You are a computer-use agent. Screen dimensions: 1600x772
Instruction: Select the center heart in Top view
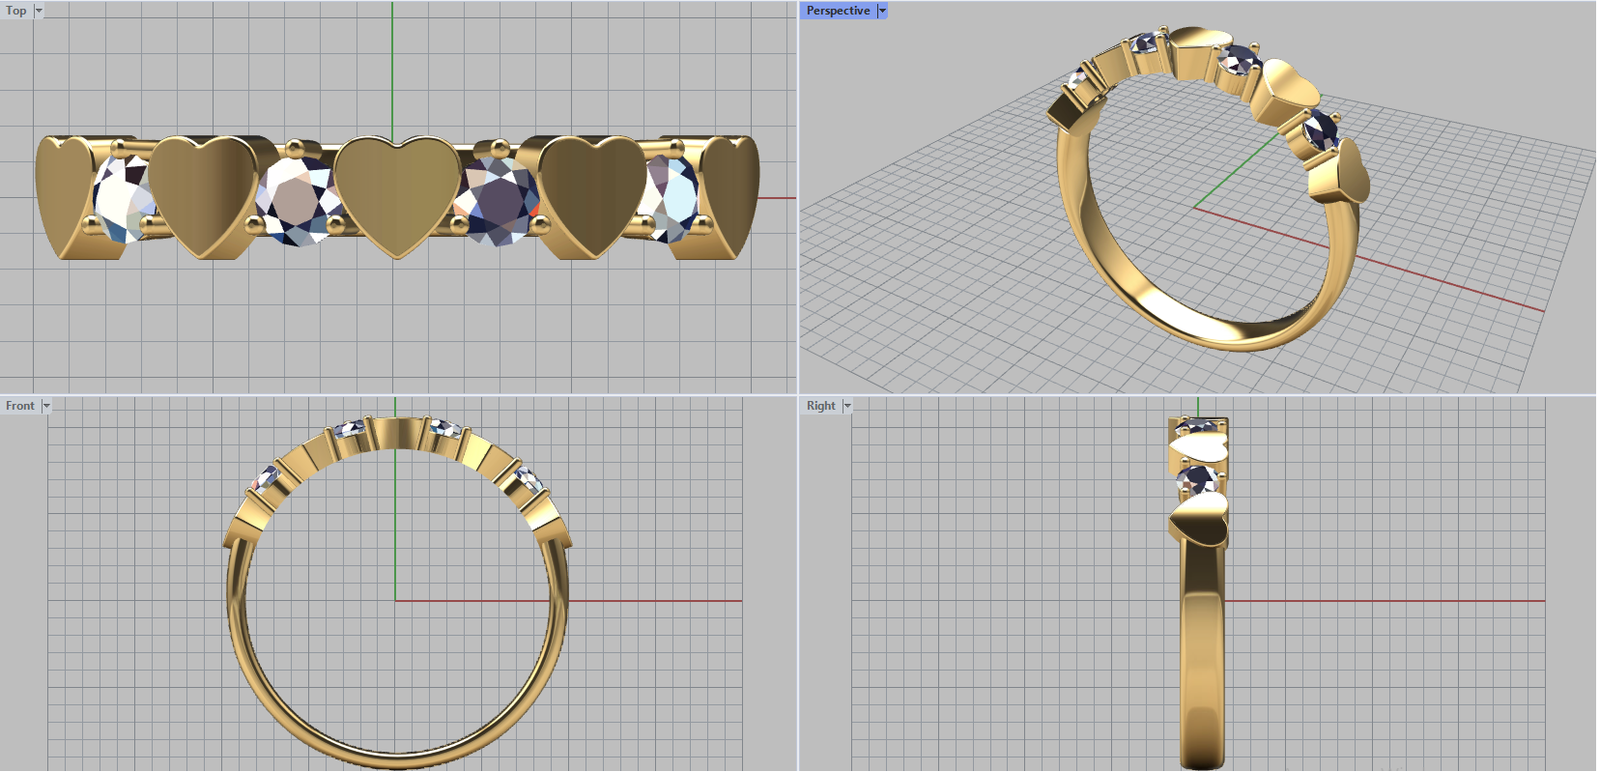coord(397,195)
